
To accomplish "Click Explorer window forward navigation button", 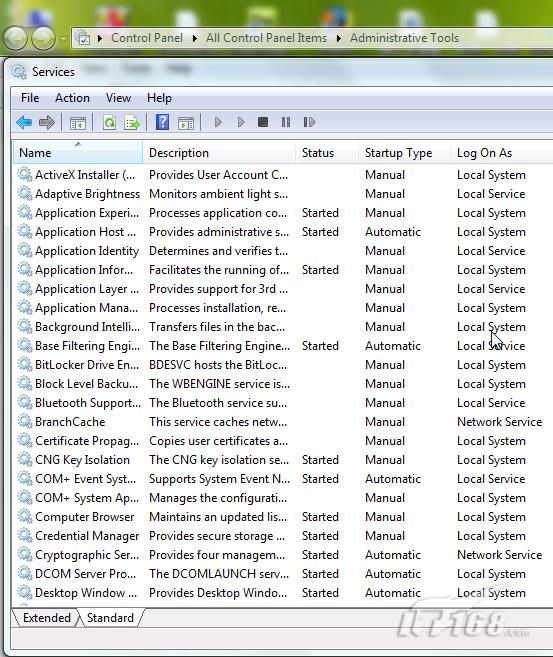I will click(x=44, y=39).
